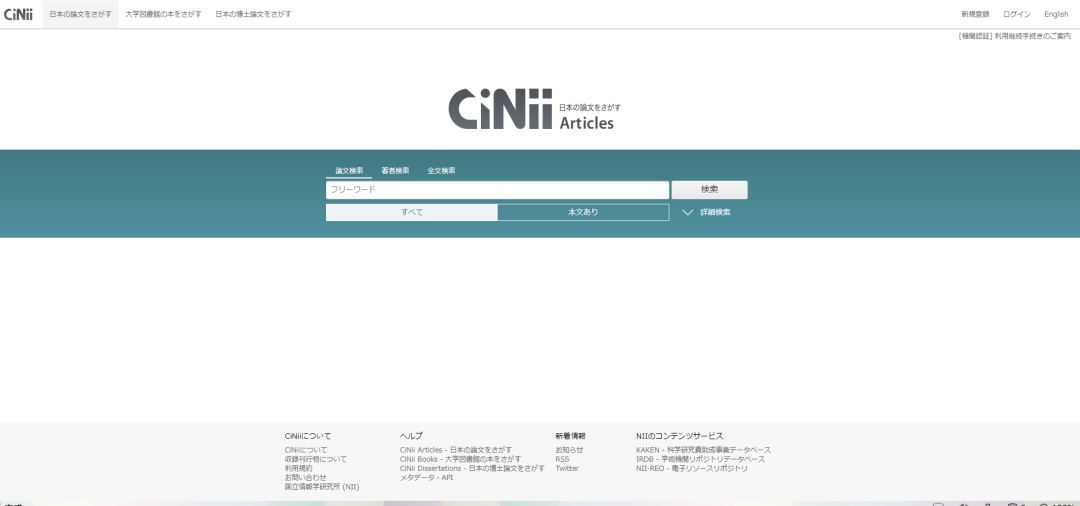Open the CiNiiについて footer link
The width and height of the screenshot is (1080, 506).
coord(306,450)
